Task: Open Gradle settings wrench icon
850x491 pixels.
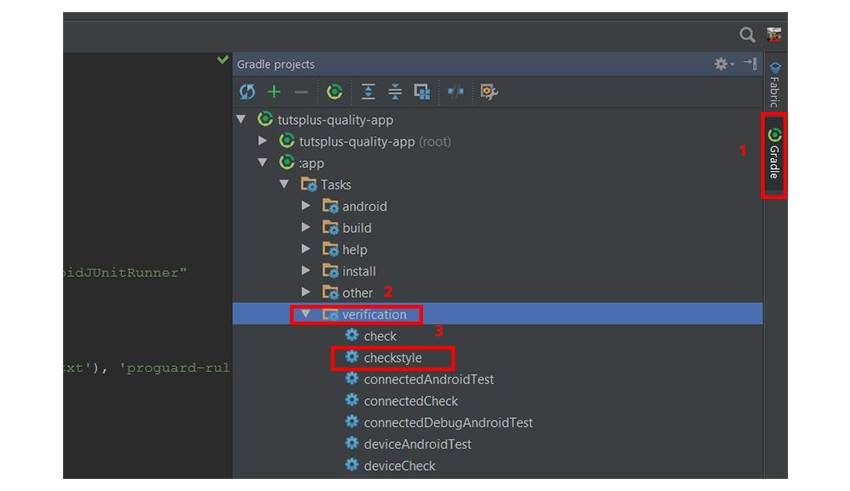Action: tap(489, 92)
